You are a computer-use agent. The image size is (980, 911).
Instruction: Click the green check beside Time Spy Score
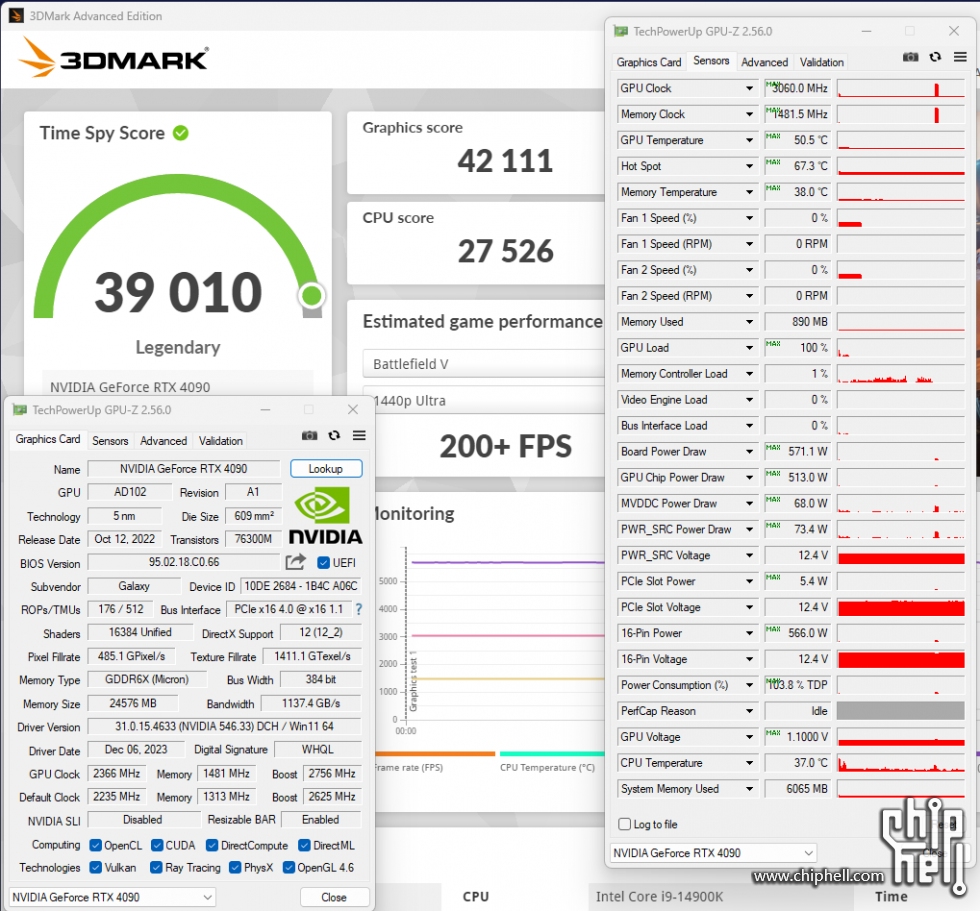(181, 133)
